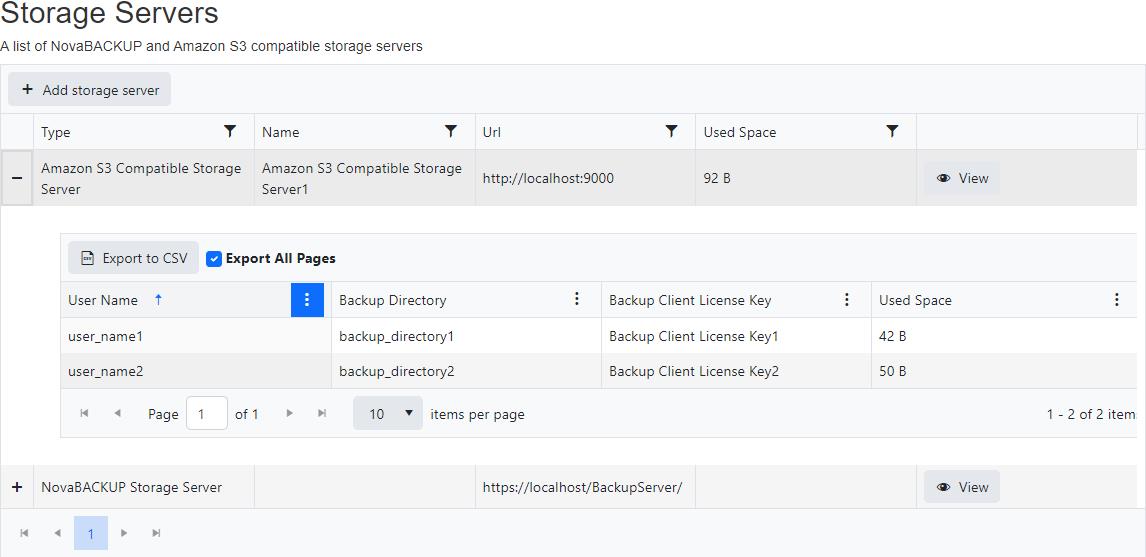Click the 92 B used space cell
Viewport: 1146px width, 557px height.
[x=805, y=178]
